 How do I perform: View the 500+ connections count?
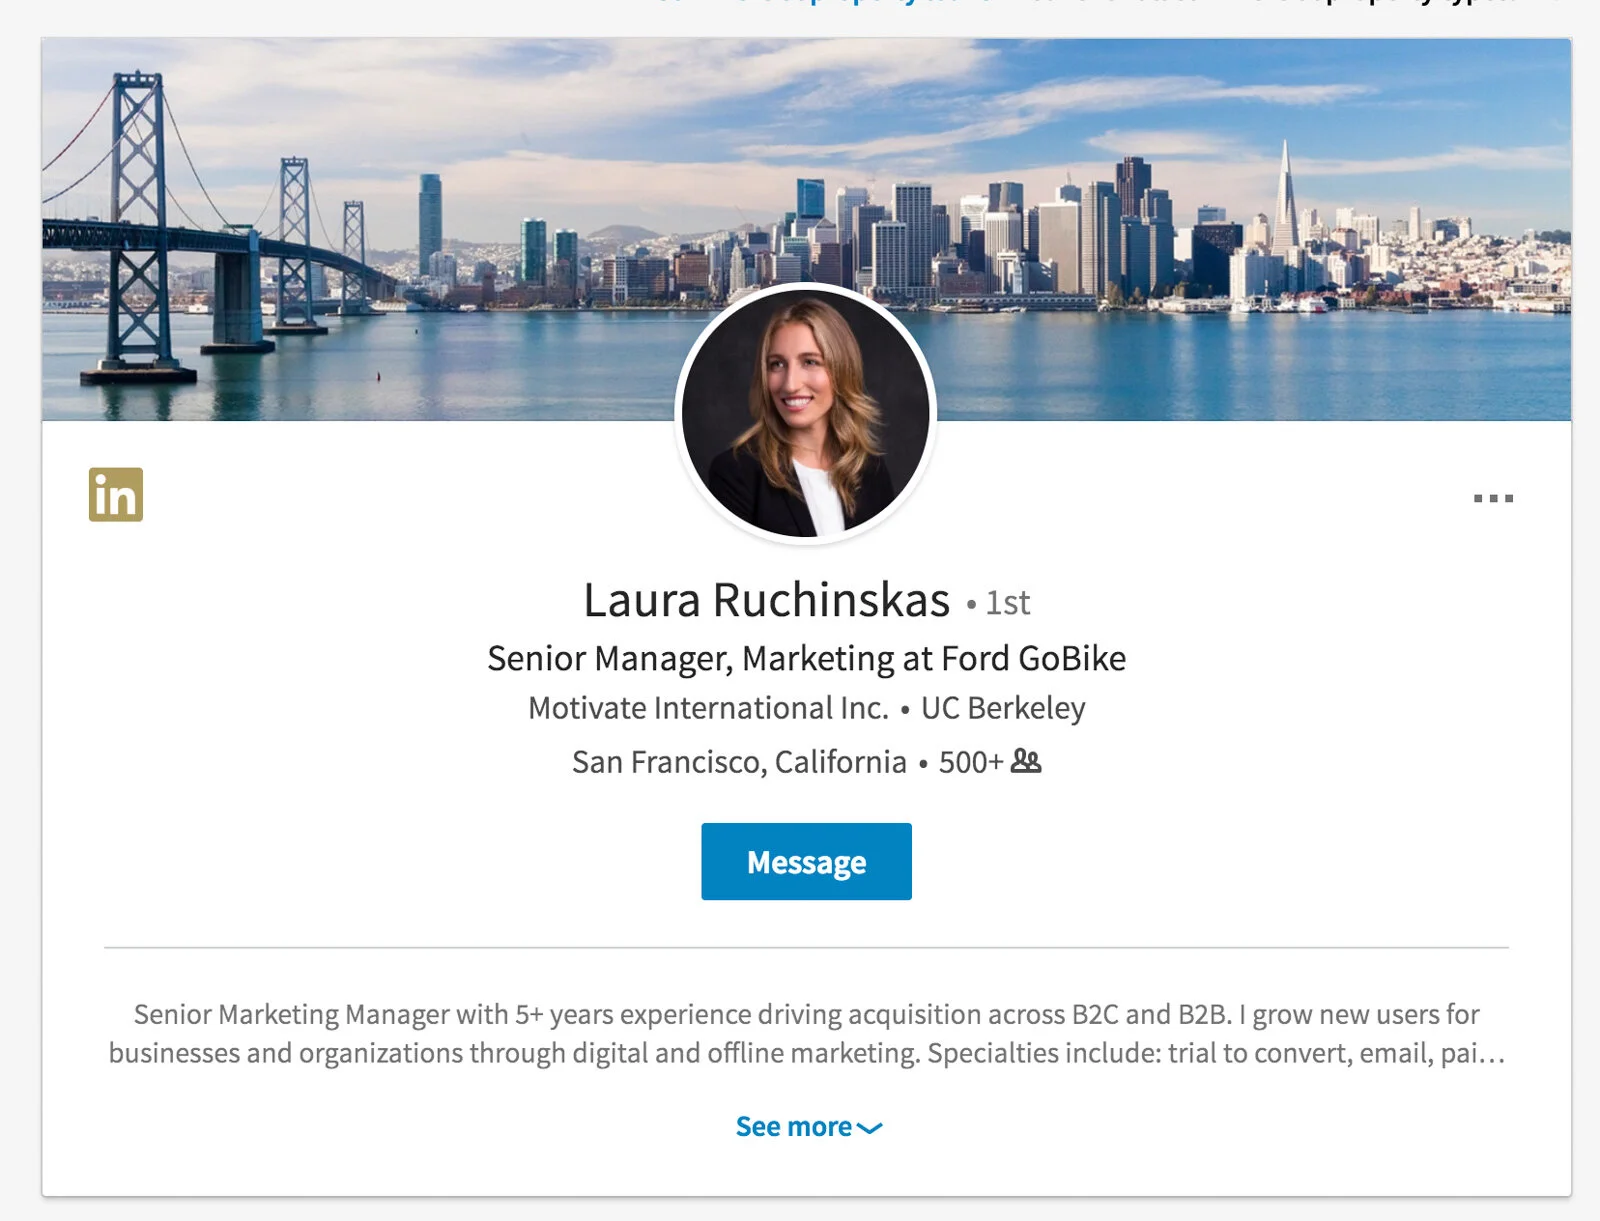pyautogui.click(x=970, y=762)
